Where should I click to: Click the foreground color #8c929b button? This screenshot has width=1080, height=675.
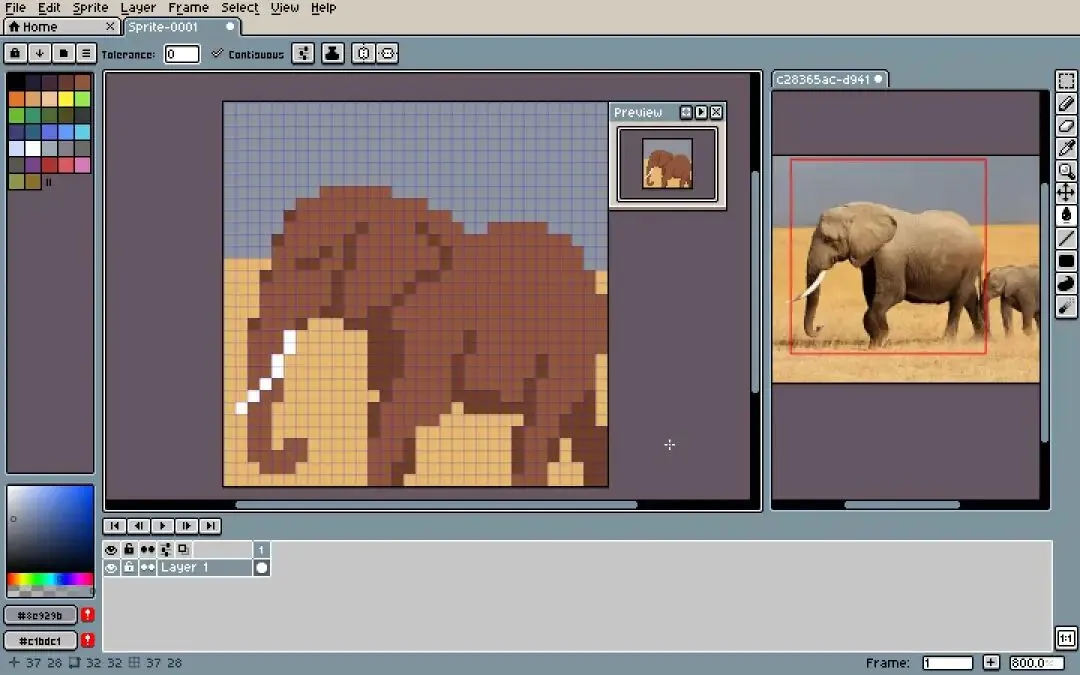point(41,615)
